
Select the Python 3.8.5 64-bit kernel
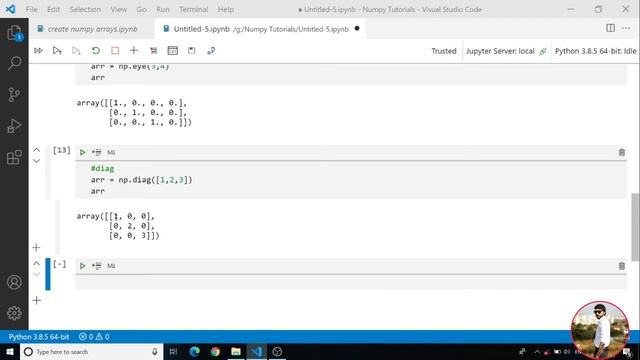pos(595,51)
